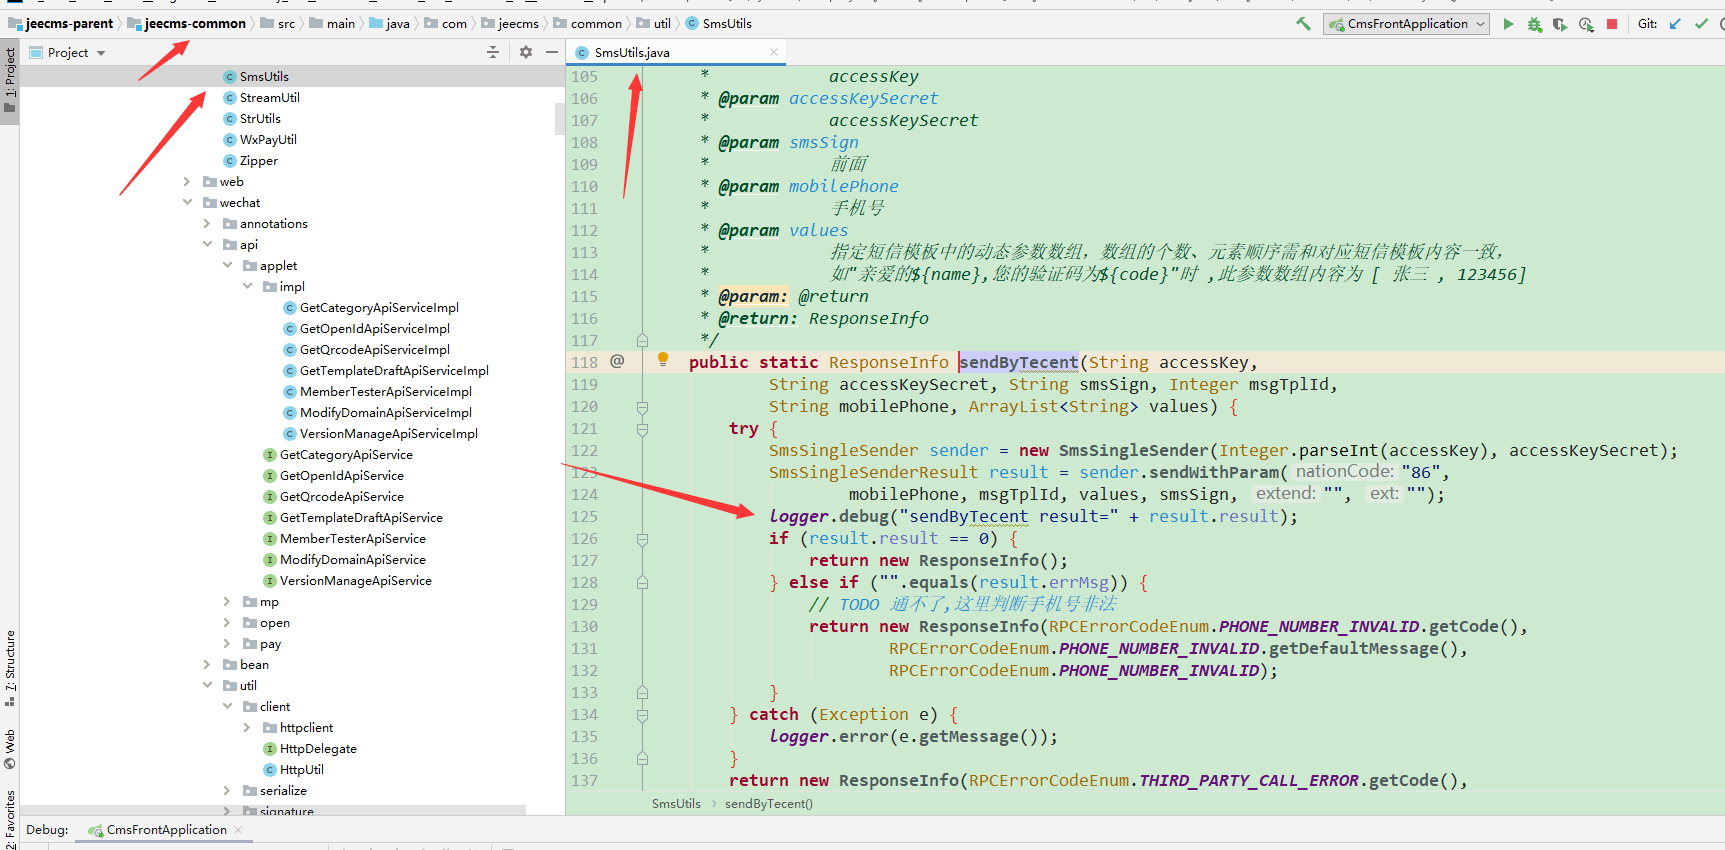Stop the running application (red square)
This screenshot has width=1725, height=850.
(1612, 24)
